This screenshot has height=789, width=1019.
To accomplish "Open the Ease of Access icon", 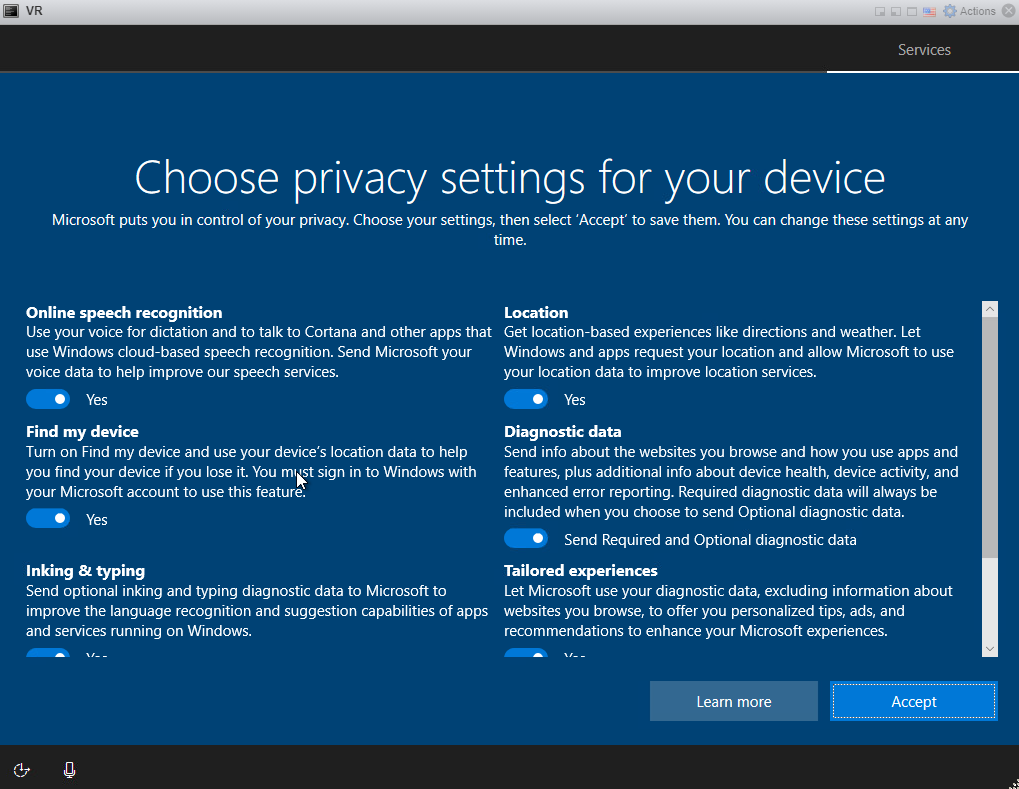I will 21,770.
